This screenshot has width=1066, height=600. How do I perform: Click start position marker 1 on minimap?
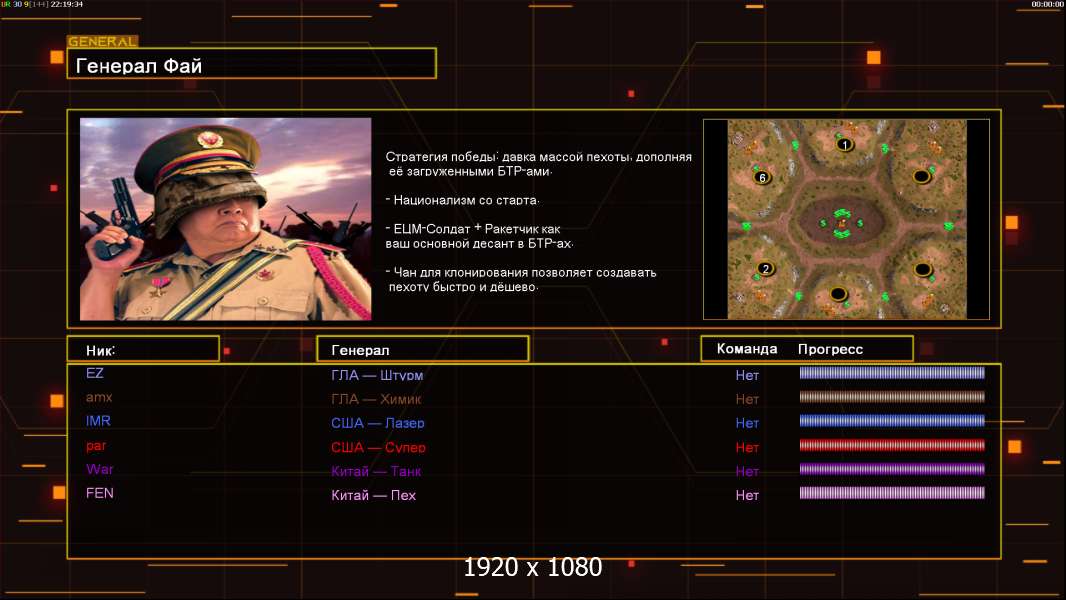844,145
